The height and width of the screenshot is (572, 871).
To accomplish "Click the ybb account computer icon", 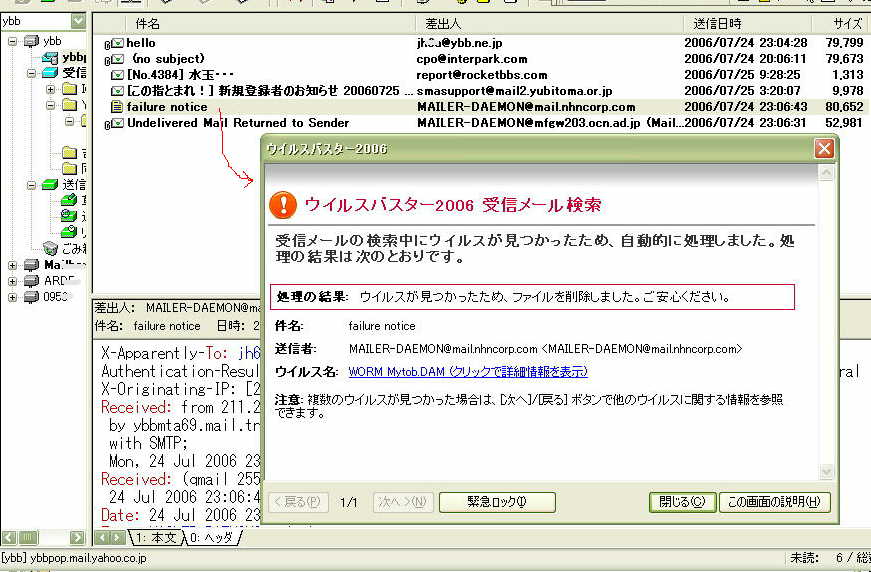I will 31,41.
